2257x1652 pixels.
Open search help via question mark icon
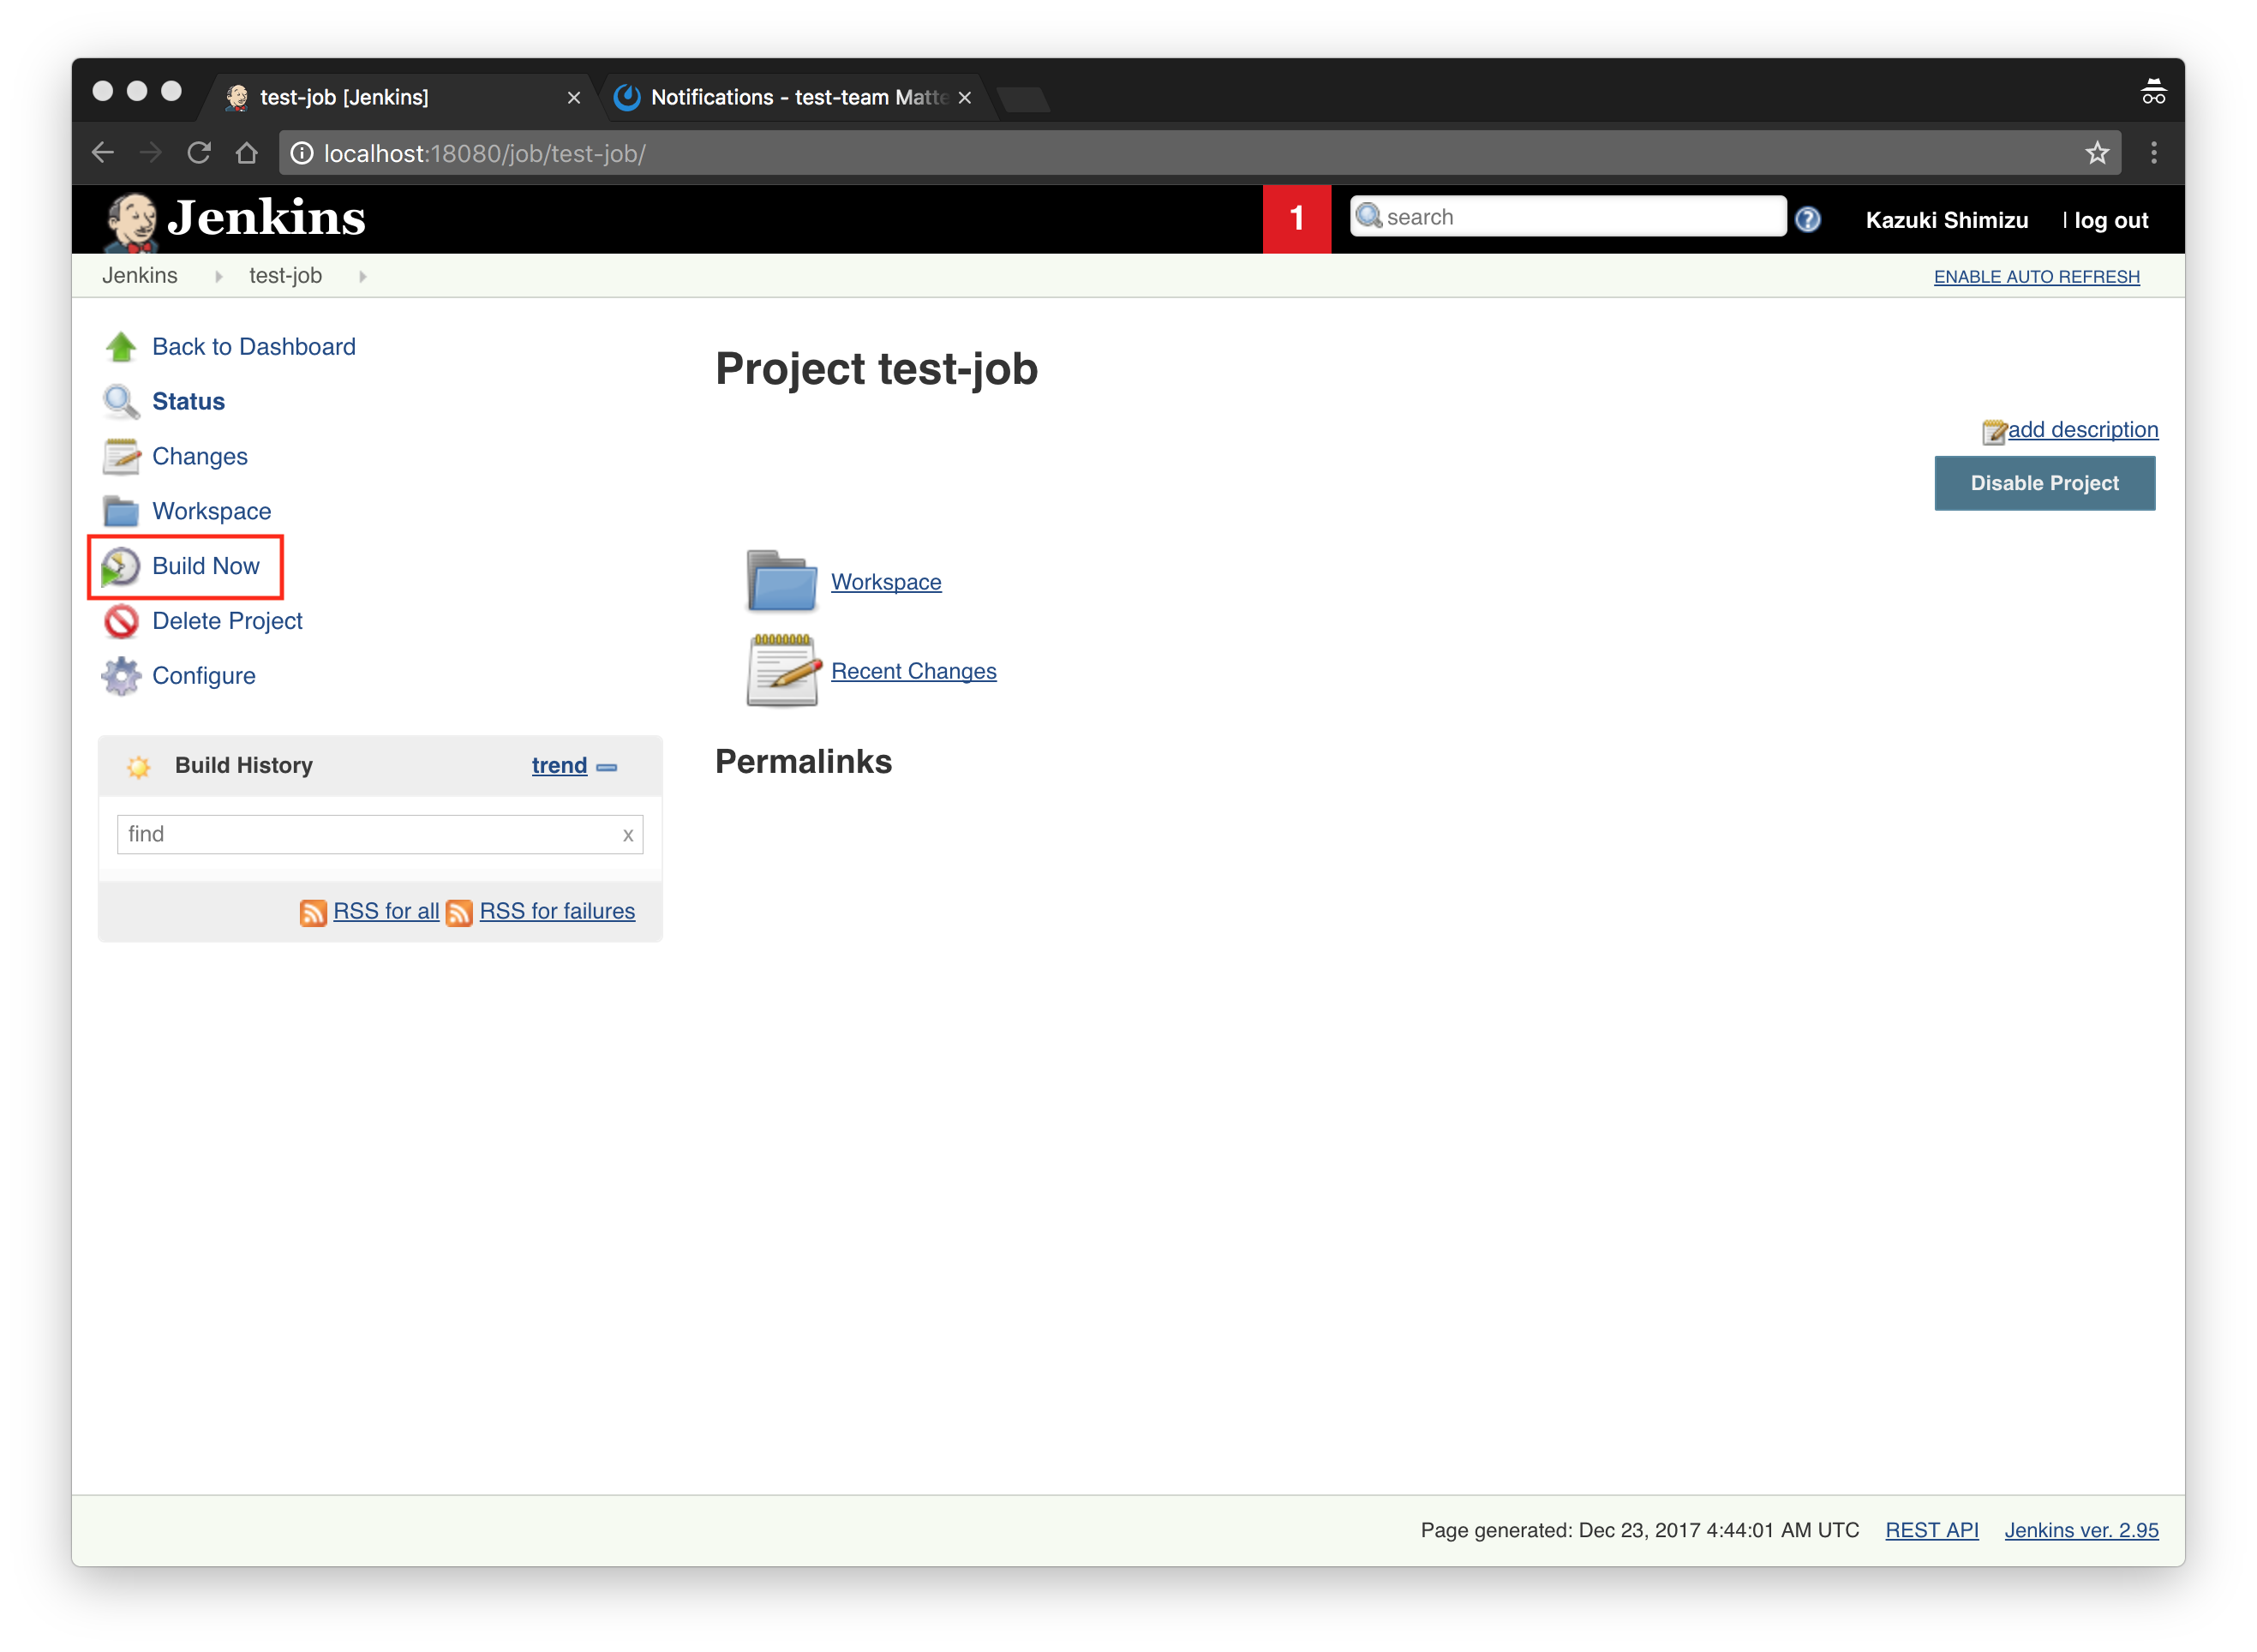click(x=1807, y=219)
